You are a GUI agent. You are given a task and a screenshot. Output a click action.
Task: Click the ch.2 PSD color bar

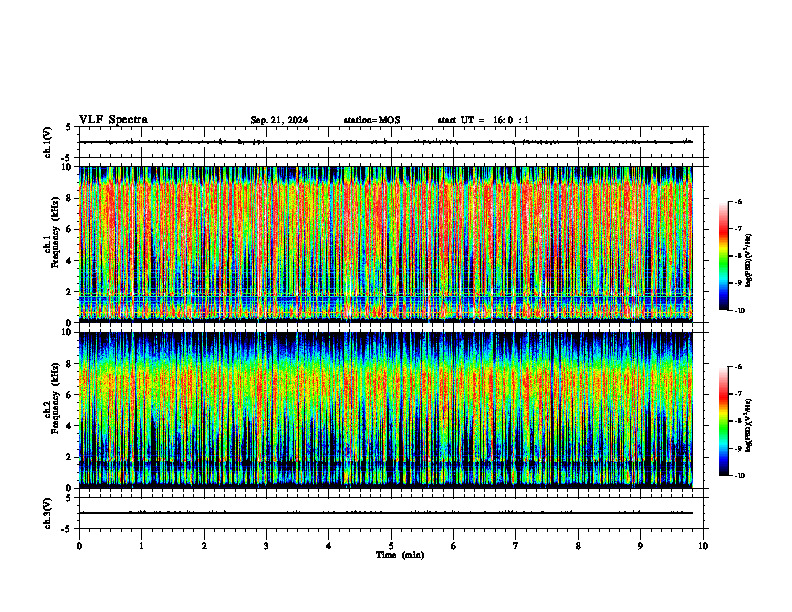(723, 421)
